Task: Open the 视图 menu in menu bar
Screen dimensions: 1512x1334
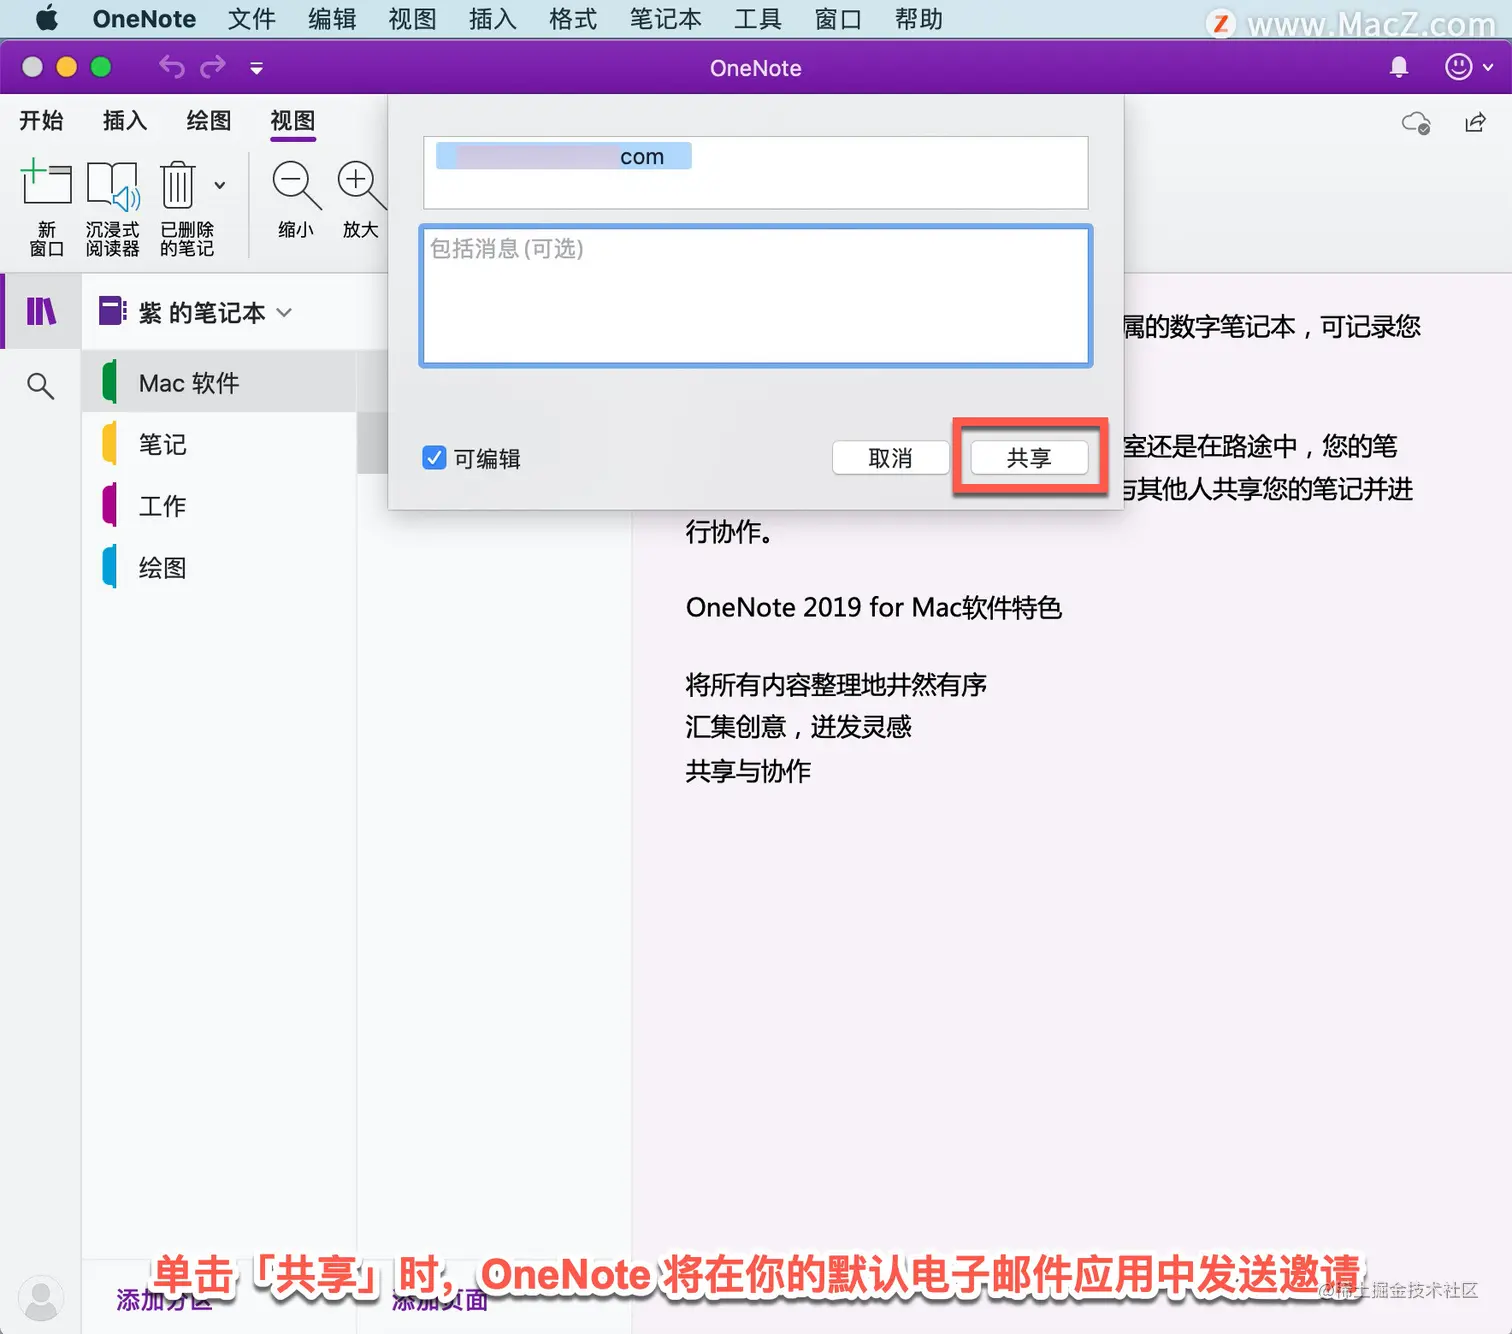Action: 412,19
